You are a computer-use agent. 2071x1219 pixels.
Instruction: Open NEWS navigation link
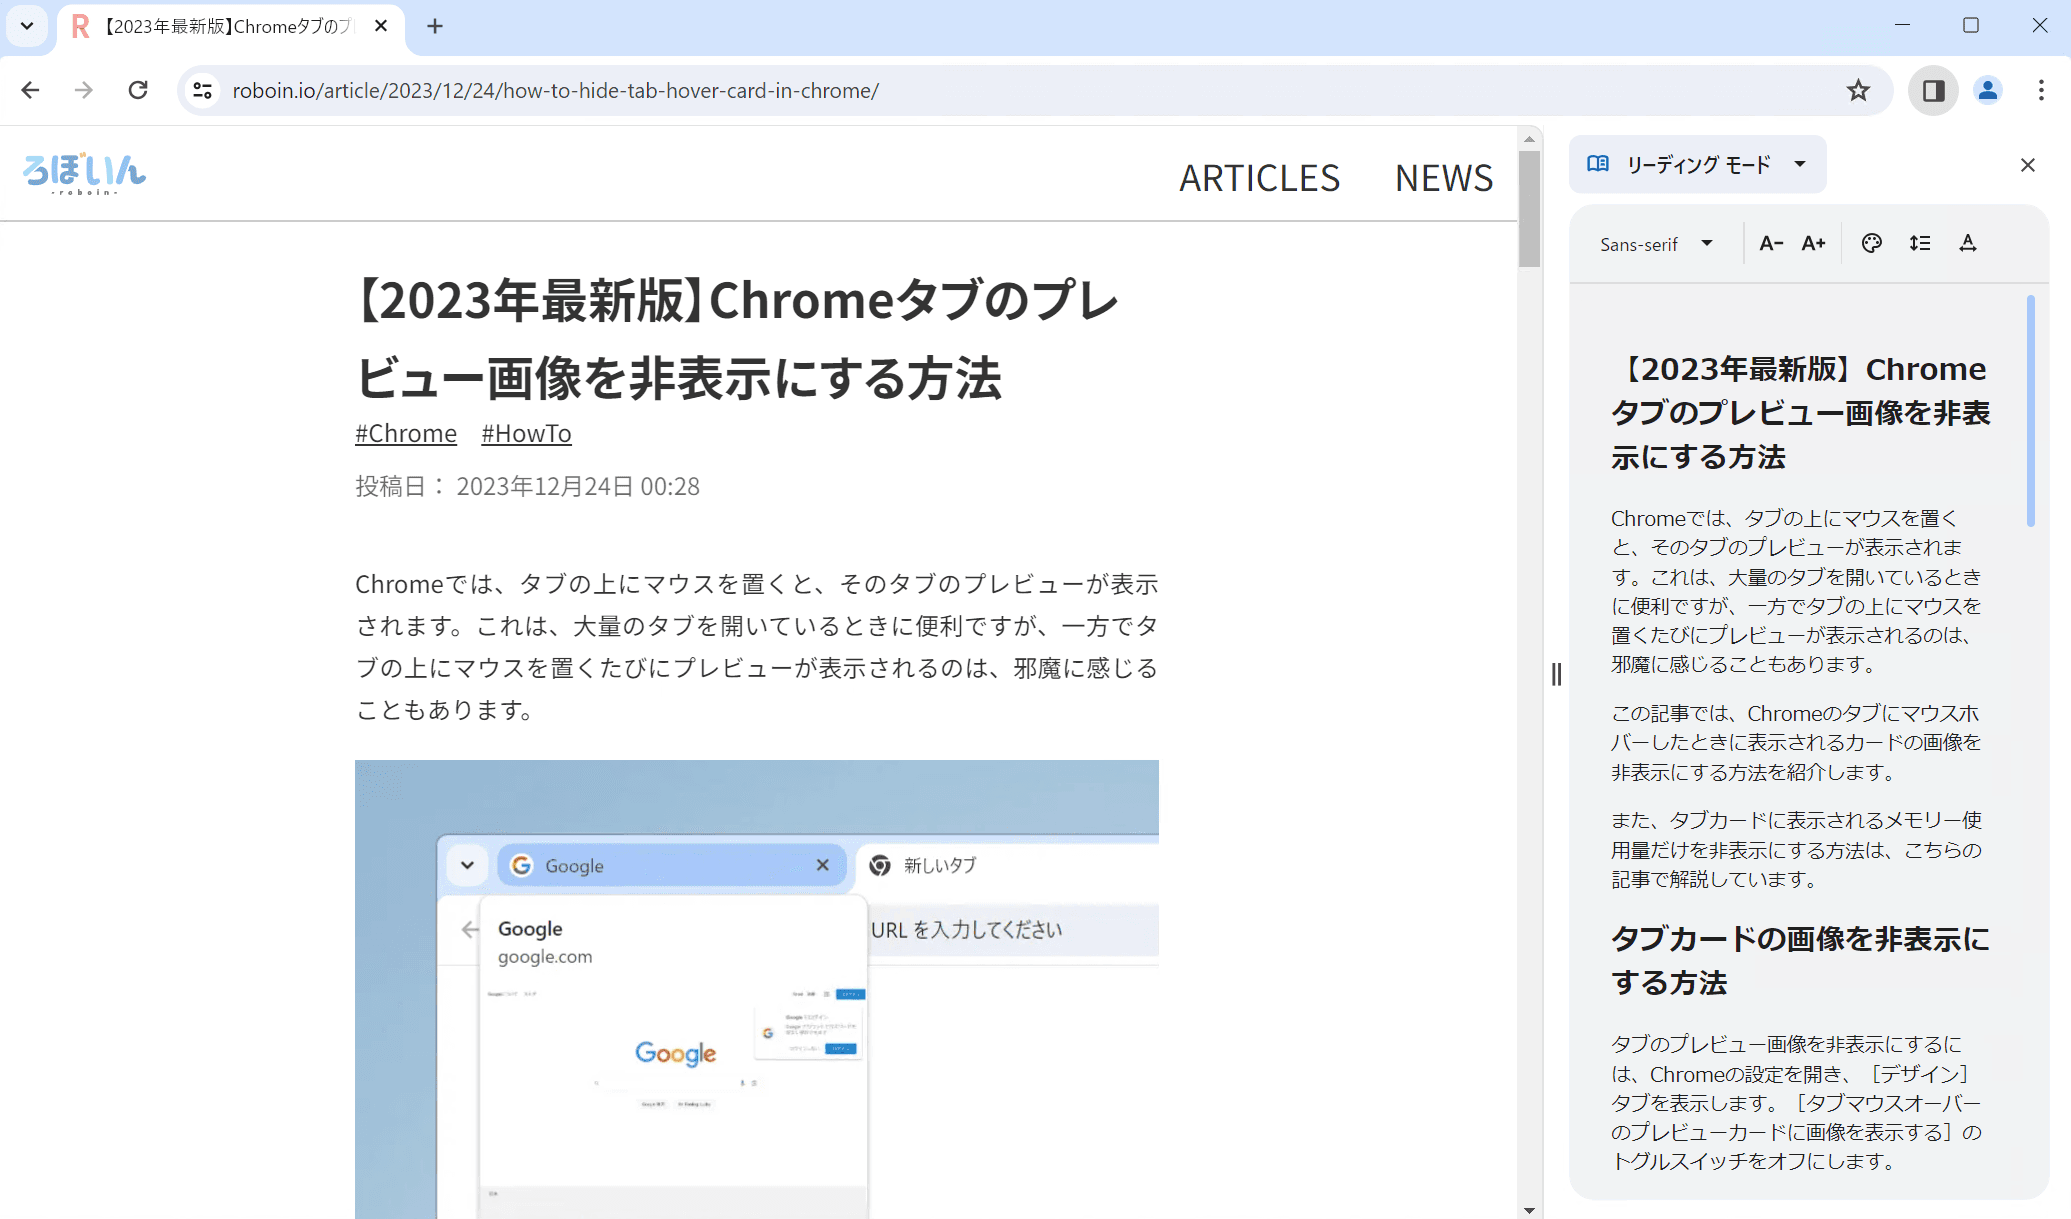[x=1444, y=178]
